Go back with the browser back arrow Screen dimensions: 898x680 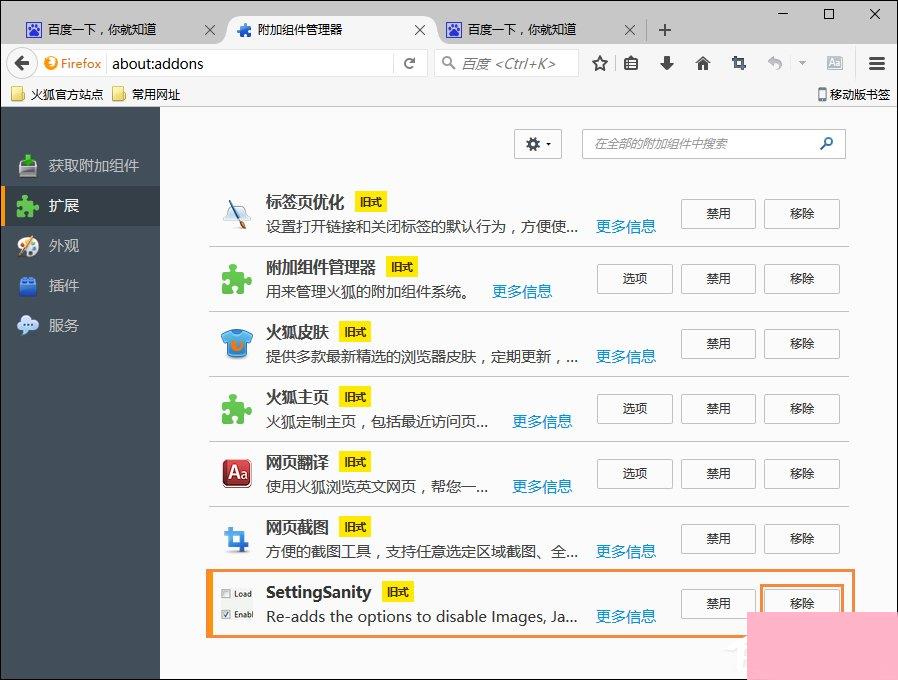22,63
